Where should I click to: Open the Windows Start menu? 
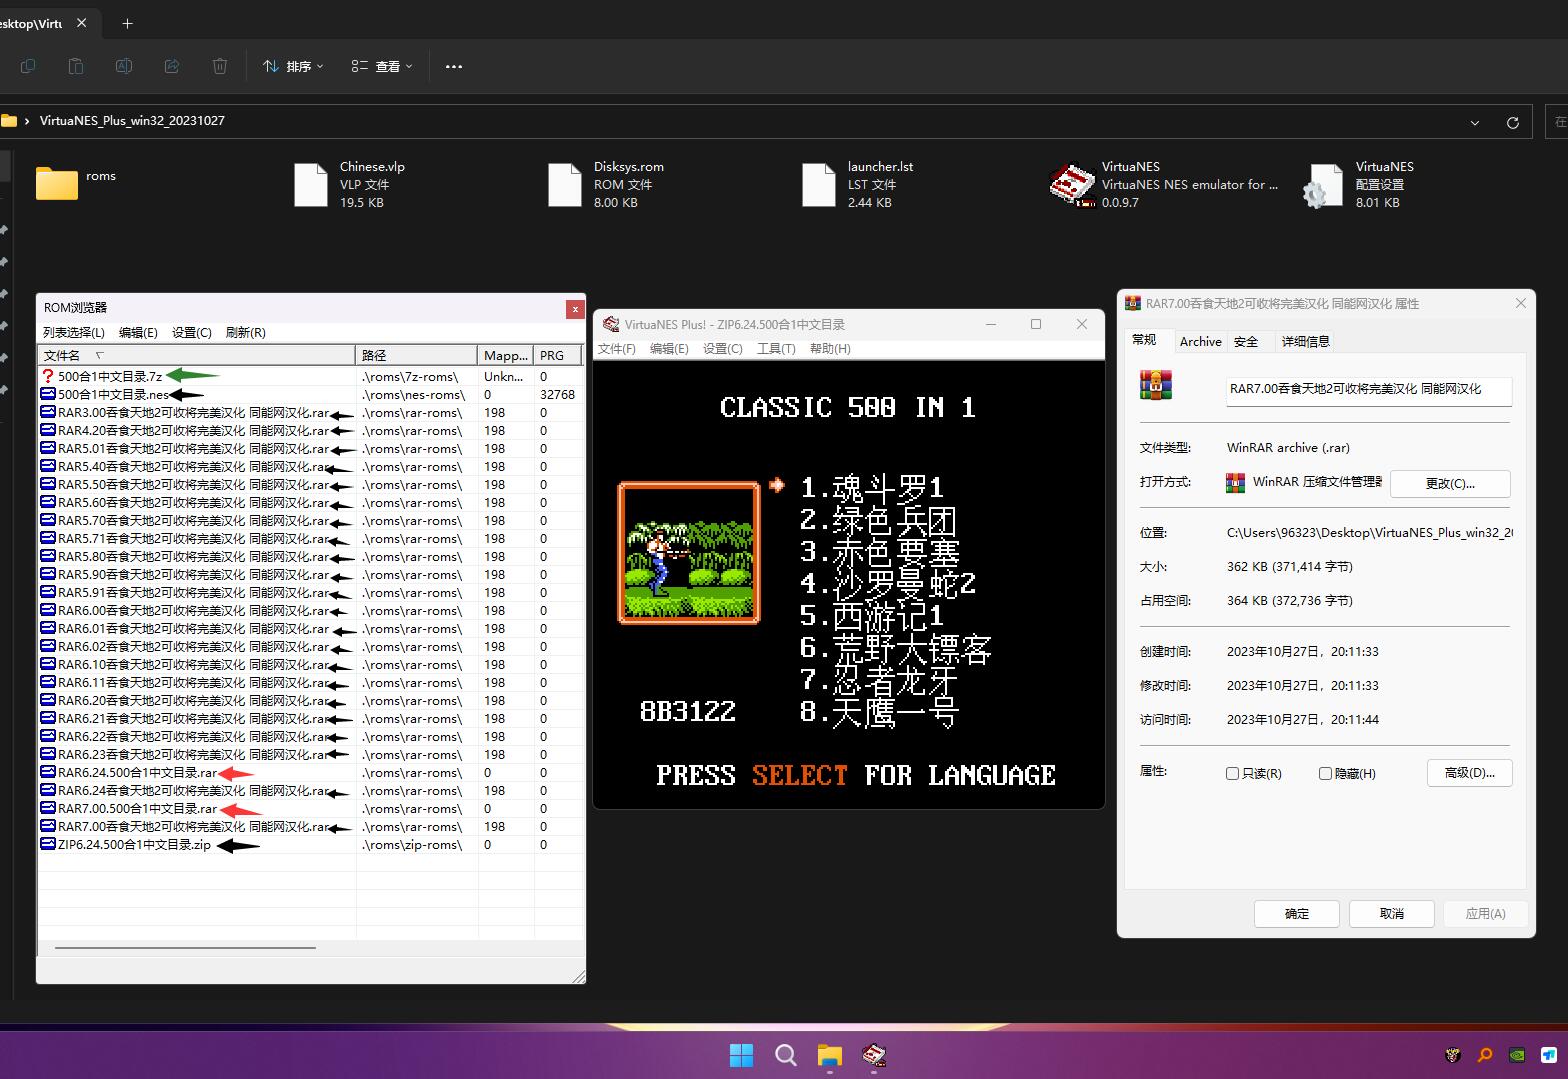click(741, 1055)
